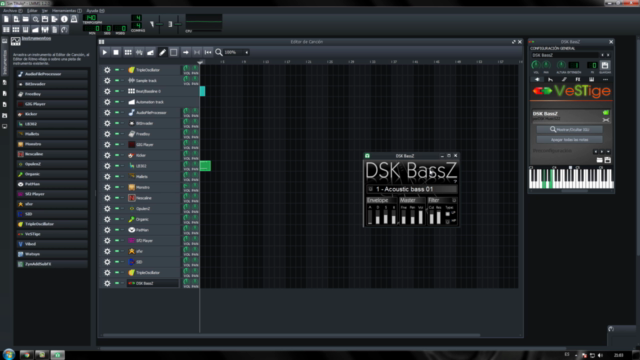Click Mostrar/Ocultar IGU button
640x360 pixels.
[x=569, y=129]
